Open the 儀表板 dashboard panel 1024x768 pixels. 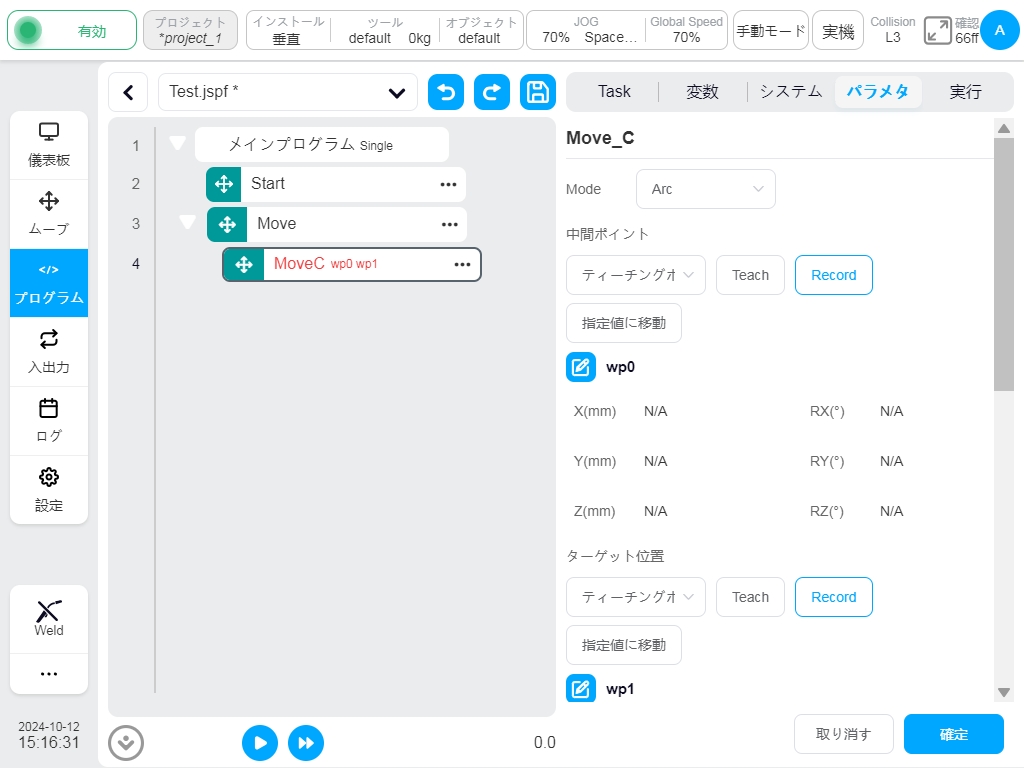point(49,145)
